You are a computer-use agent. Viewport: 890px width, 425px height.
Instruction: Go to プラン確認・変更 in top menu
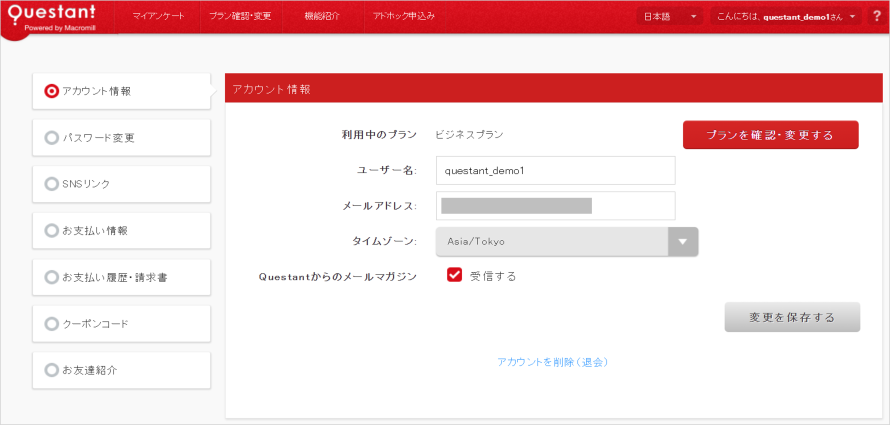[x=241, y=17]
